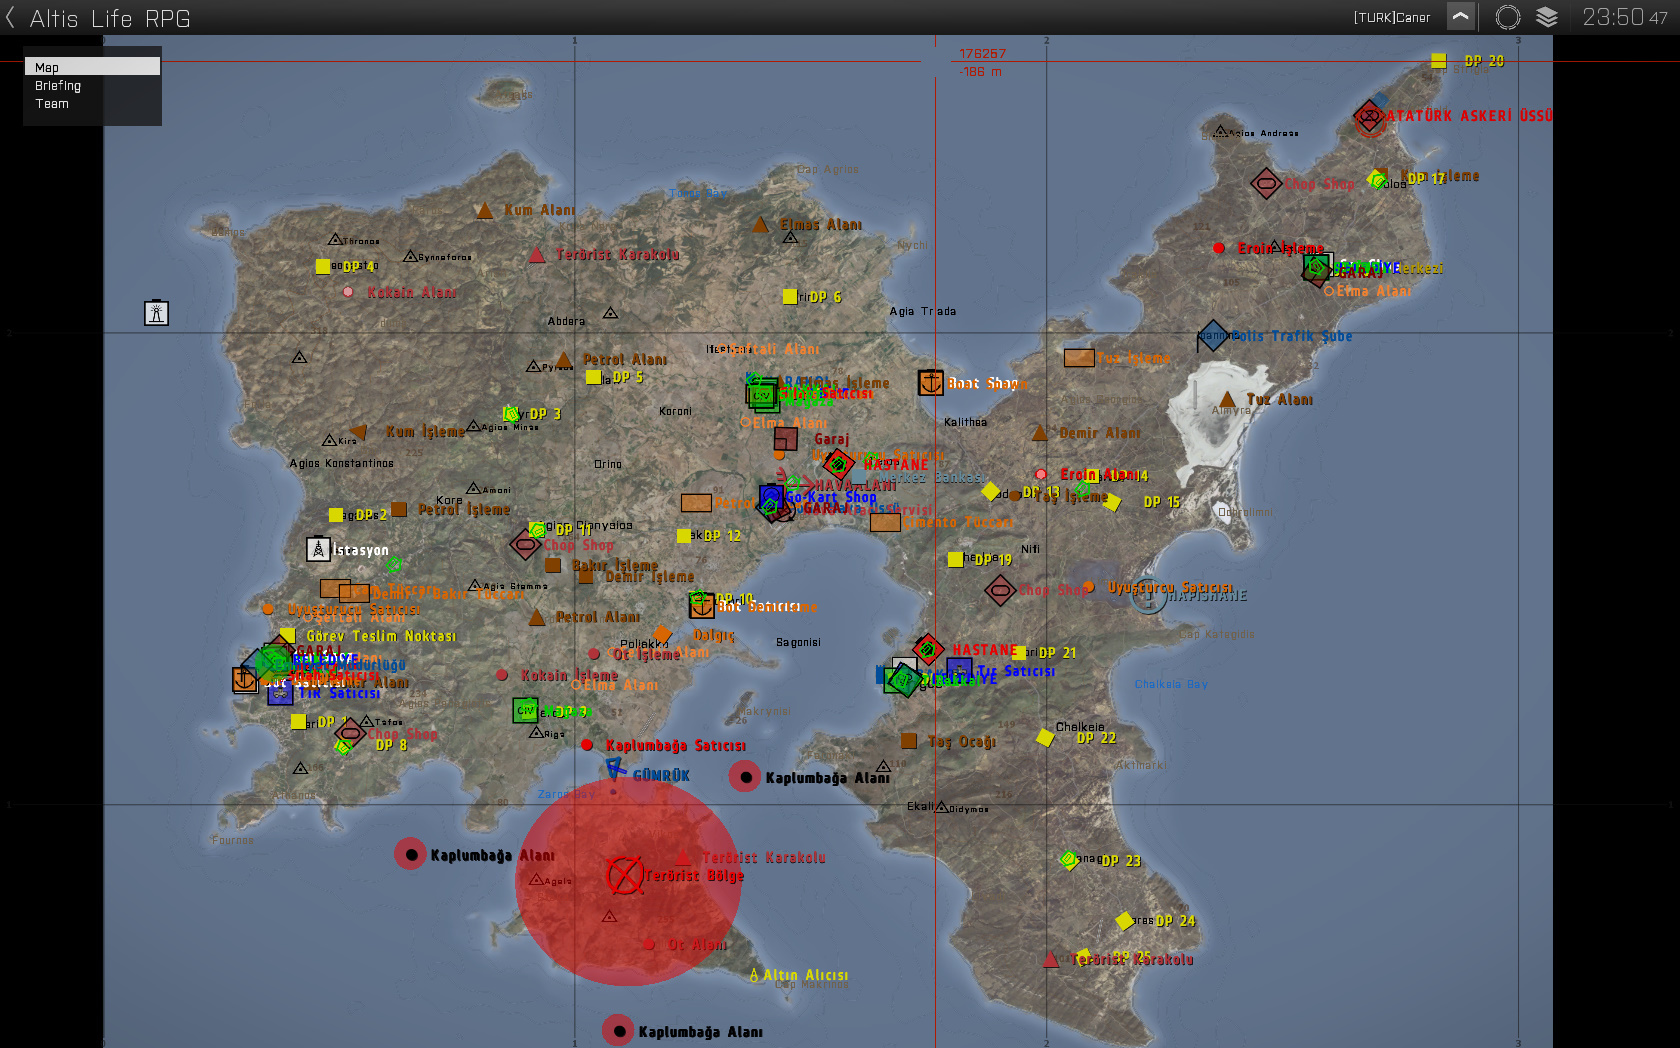This screenshot has width=1680, height=1048.
Task: Click the GÜMRÜK blue flag marker
Action: pos(616,769)
